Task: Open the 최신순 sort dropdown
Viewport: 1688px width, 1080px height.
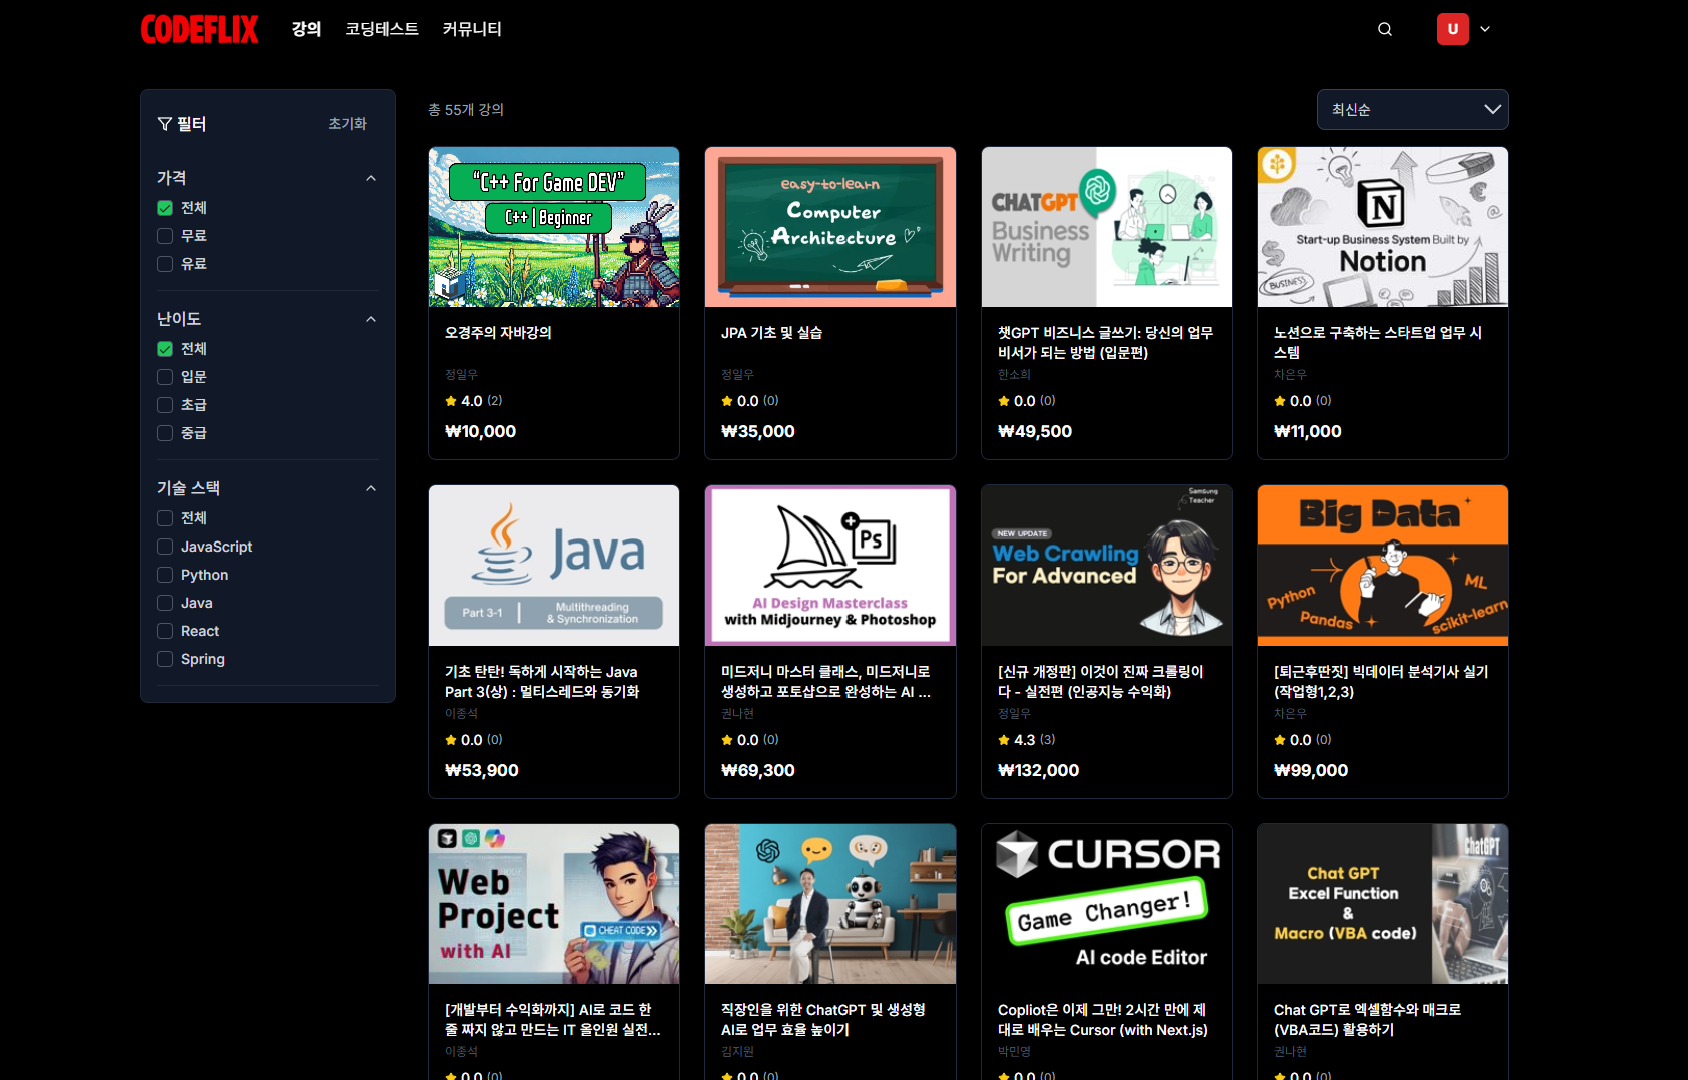Action: [x=1413, y=109]
